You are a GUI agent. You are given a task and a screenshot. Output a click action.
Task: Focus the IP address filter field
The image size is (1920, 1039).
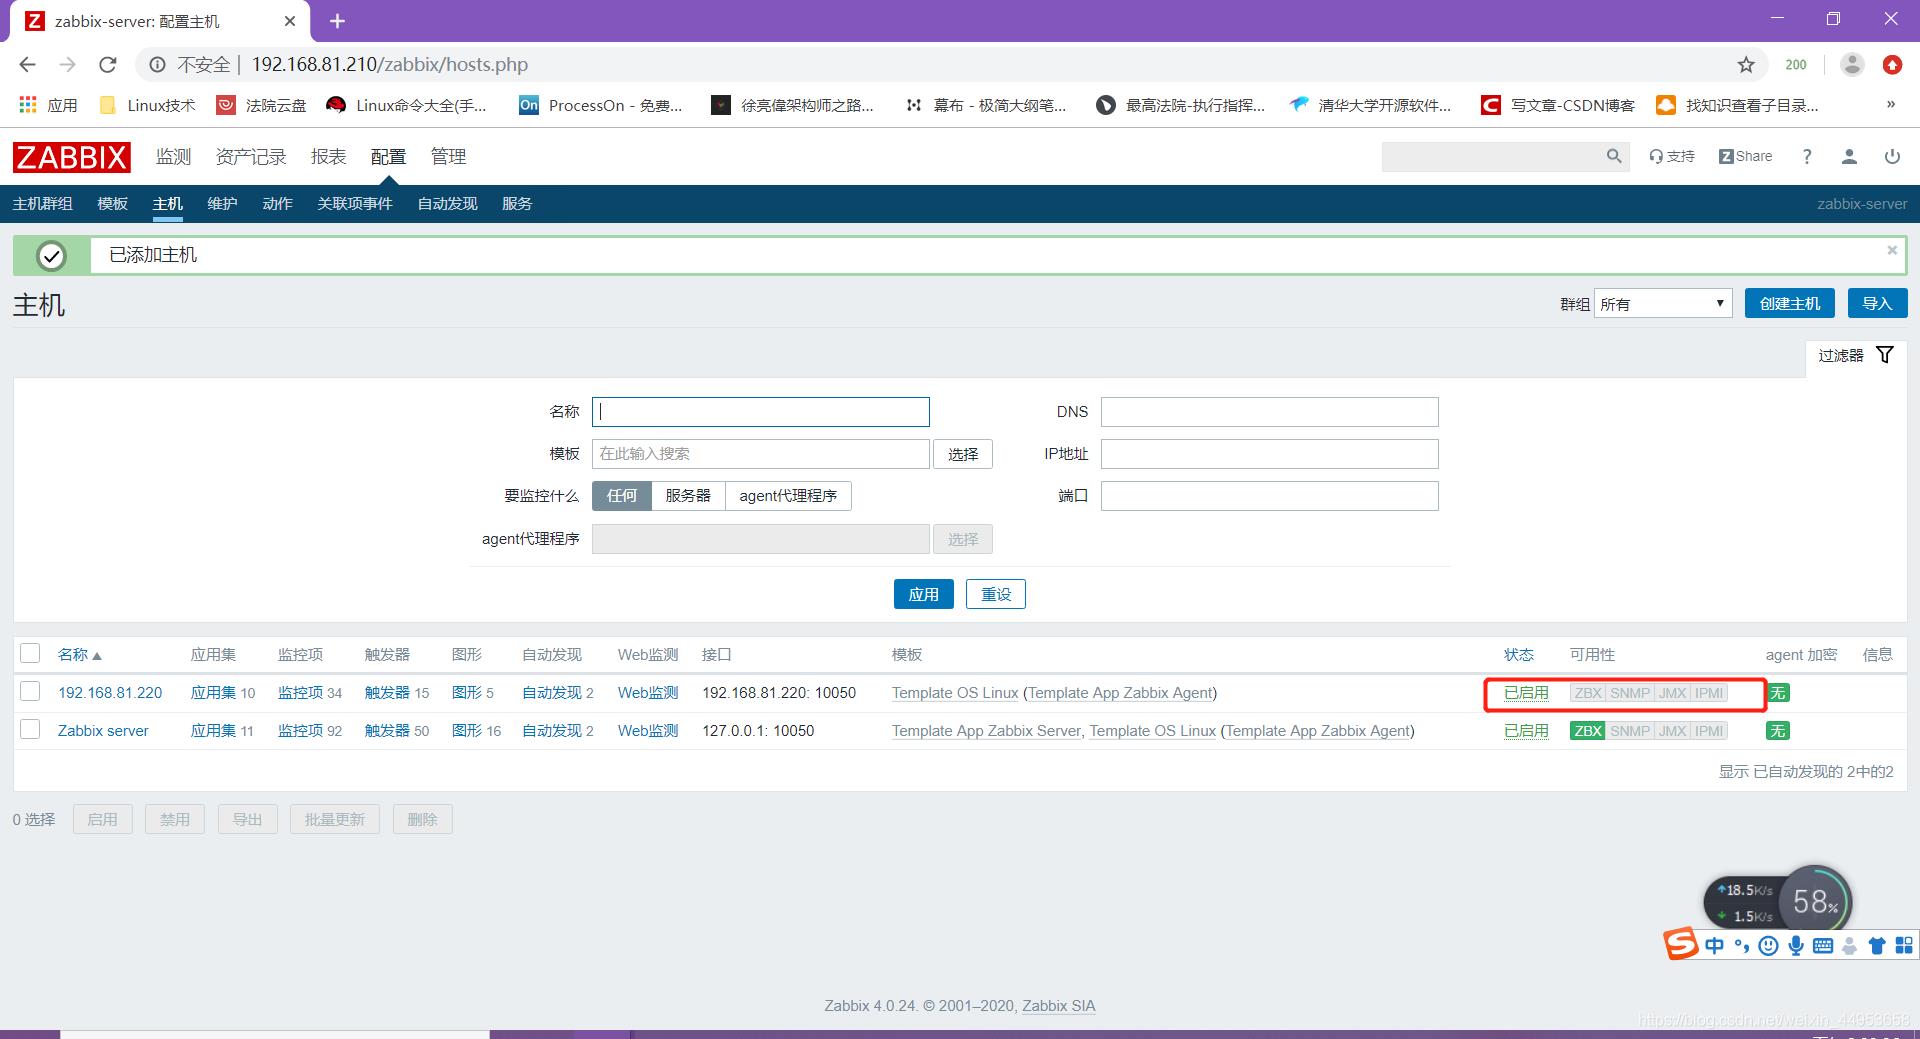click(1270, 454)
